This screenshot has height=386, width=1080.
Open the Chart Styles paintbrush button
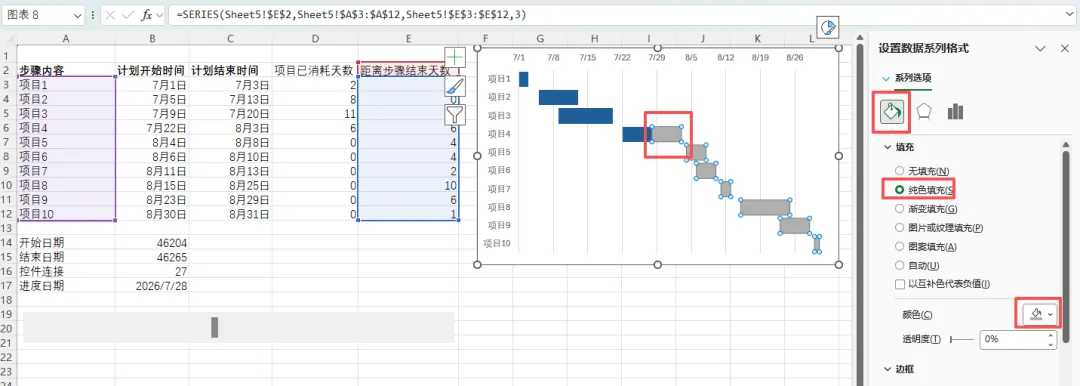coord(455,85)
